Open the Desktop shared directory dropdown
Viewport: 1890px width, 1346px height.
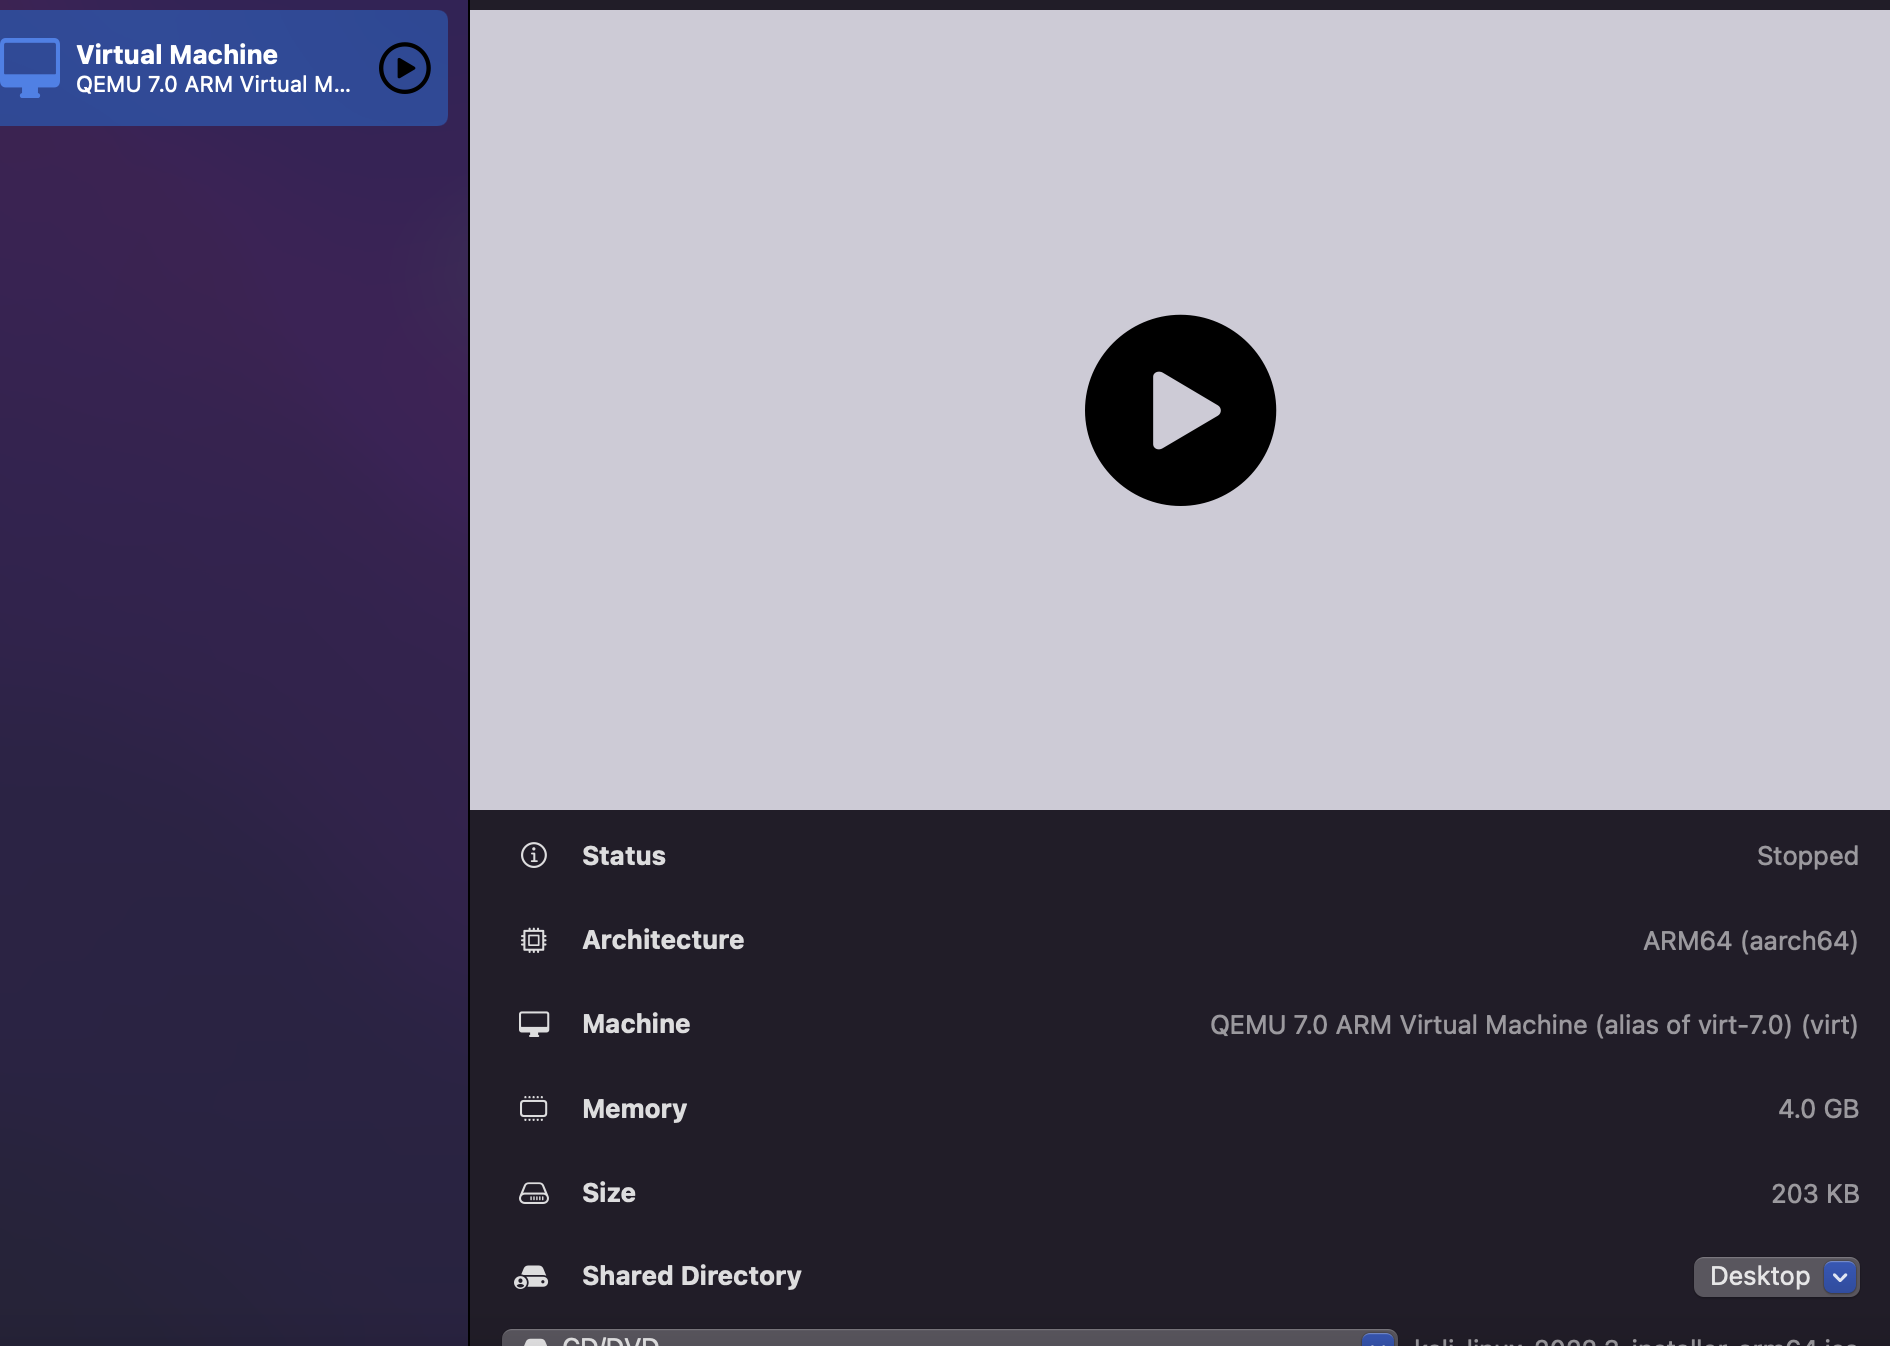tap(1840, 1277)
